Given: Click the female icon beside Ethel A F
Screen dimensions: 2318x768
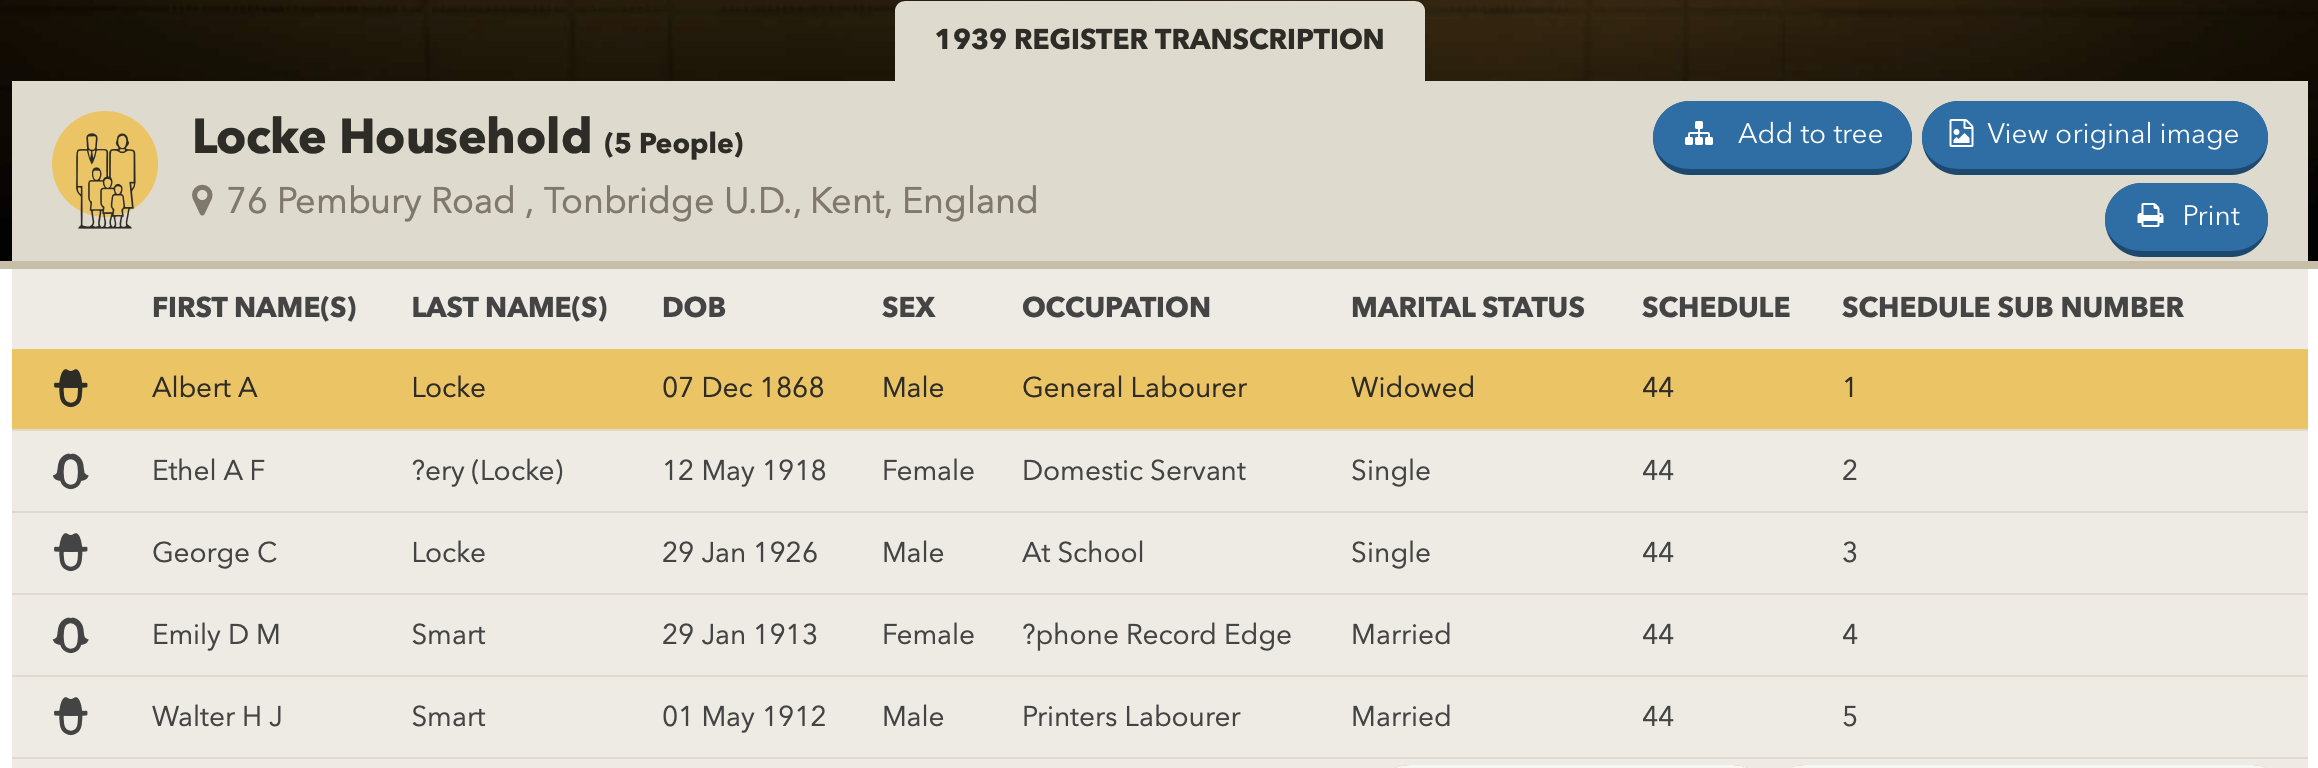Looking at the screenshot, I should pyautogui.click(x=71, y=471).
